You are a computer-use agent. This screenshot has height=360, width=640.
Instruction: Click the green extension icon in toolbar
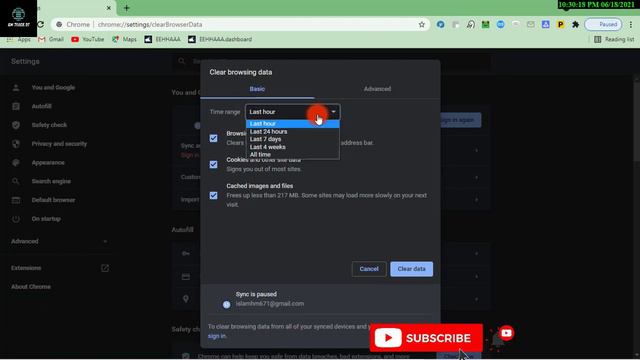485,25
